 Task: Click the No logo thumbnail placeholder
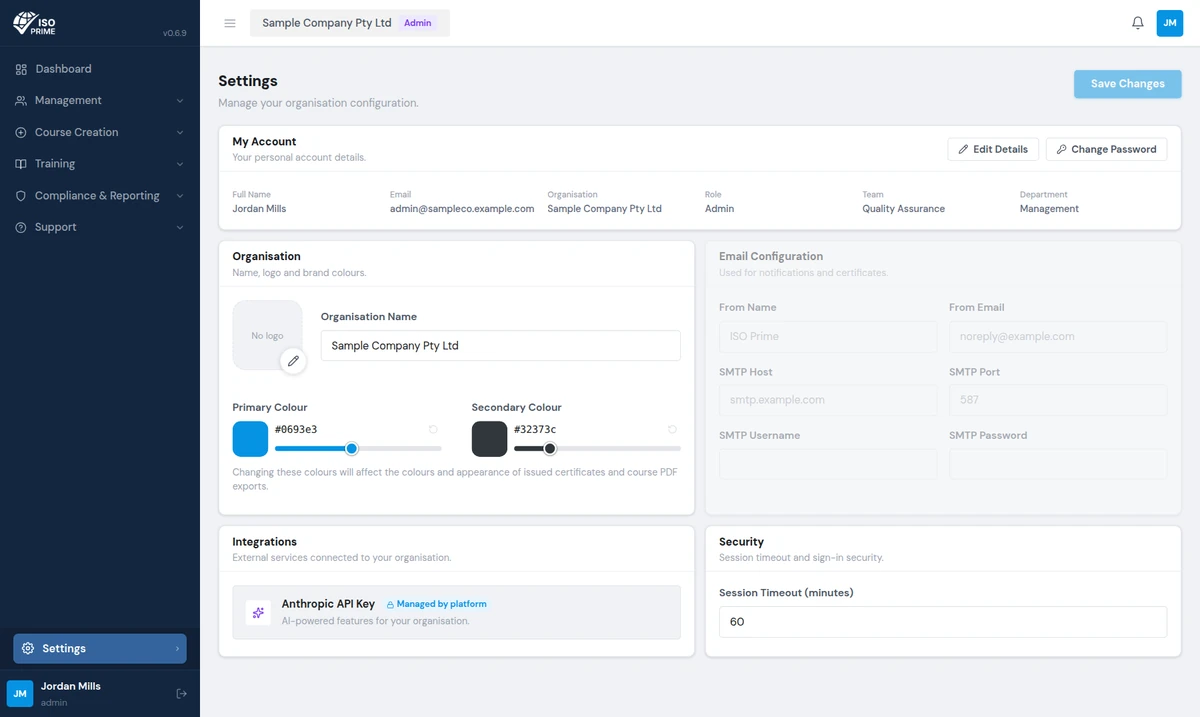[x=267, y=335]
